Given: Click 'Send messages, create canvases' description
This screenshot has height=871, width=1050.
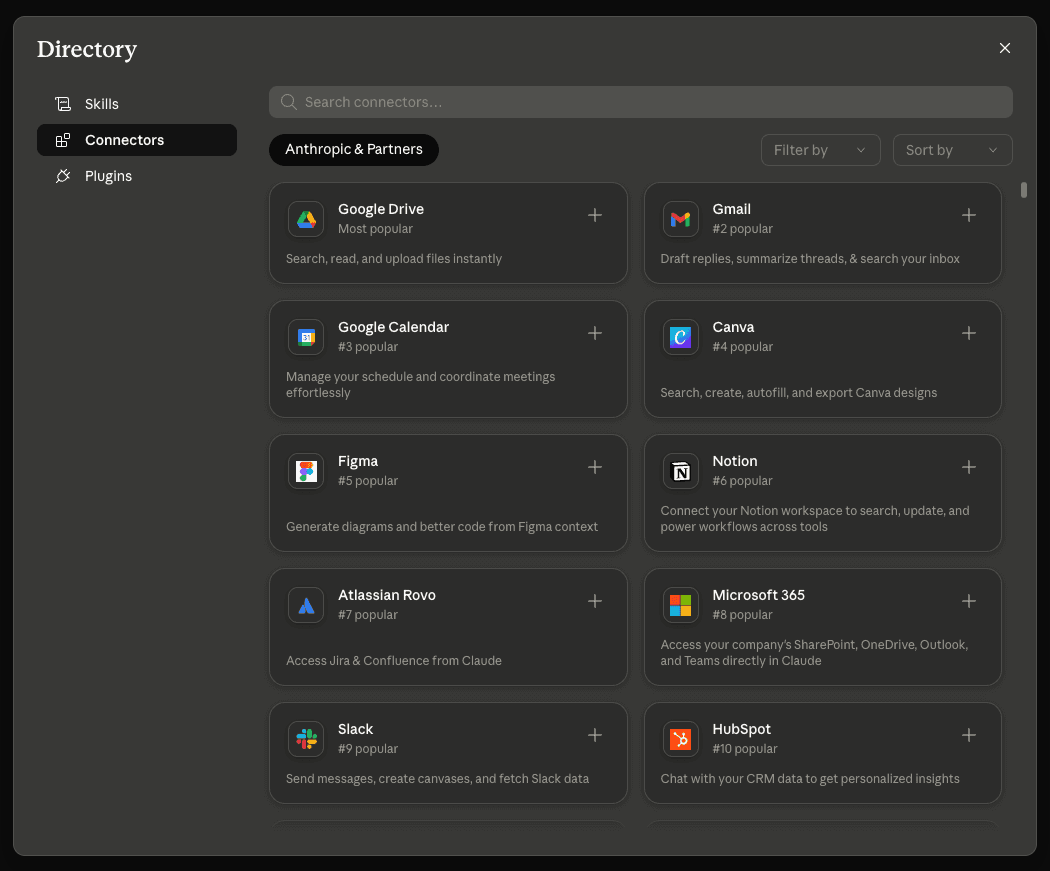Looking at the screenshot, I should tap(437, 778).
